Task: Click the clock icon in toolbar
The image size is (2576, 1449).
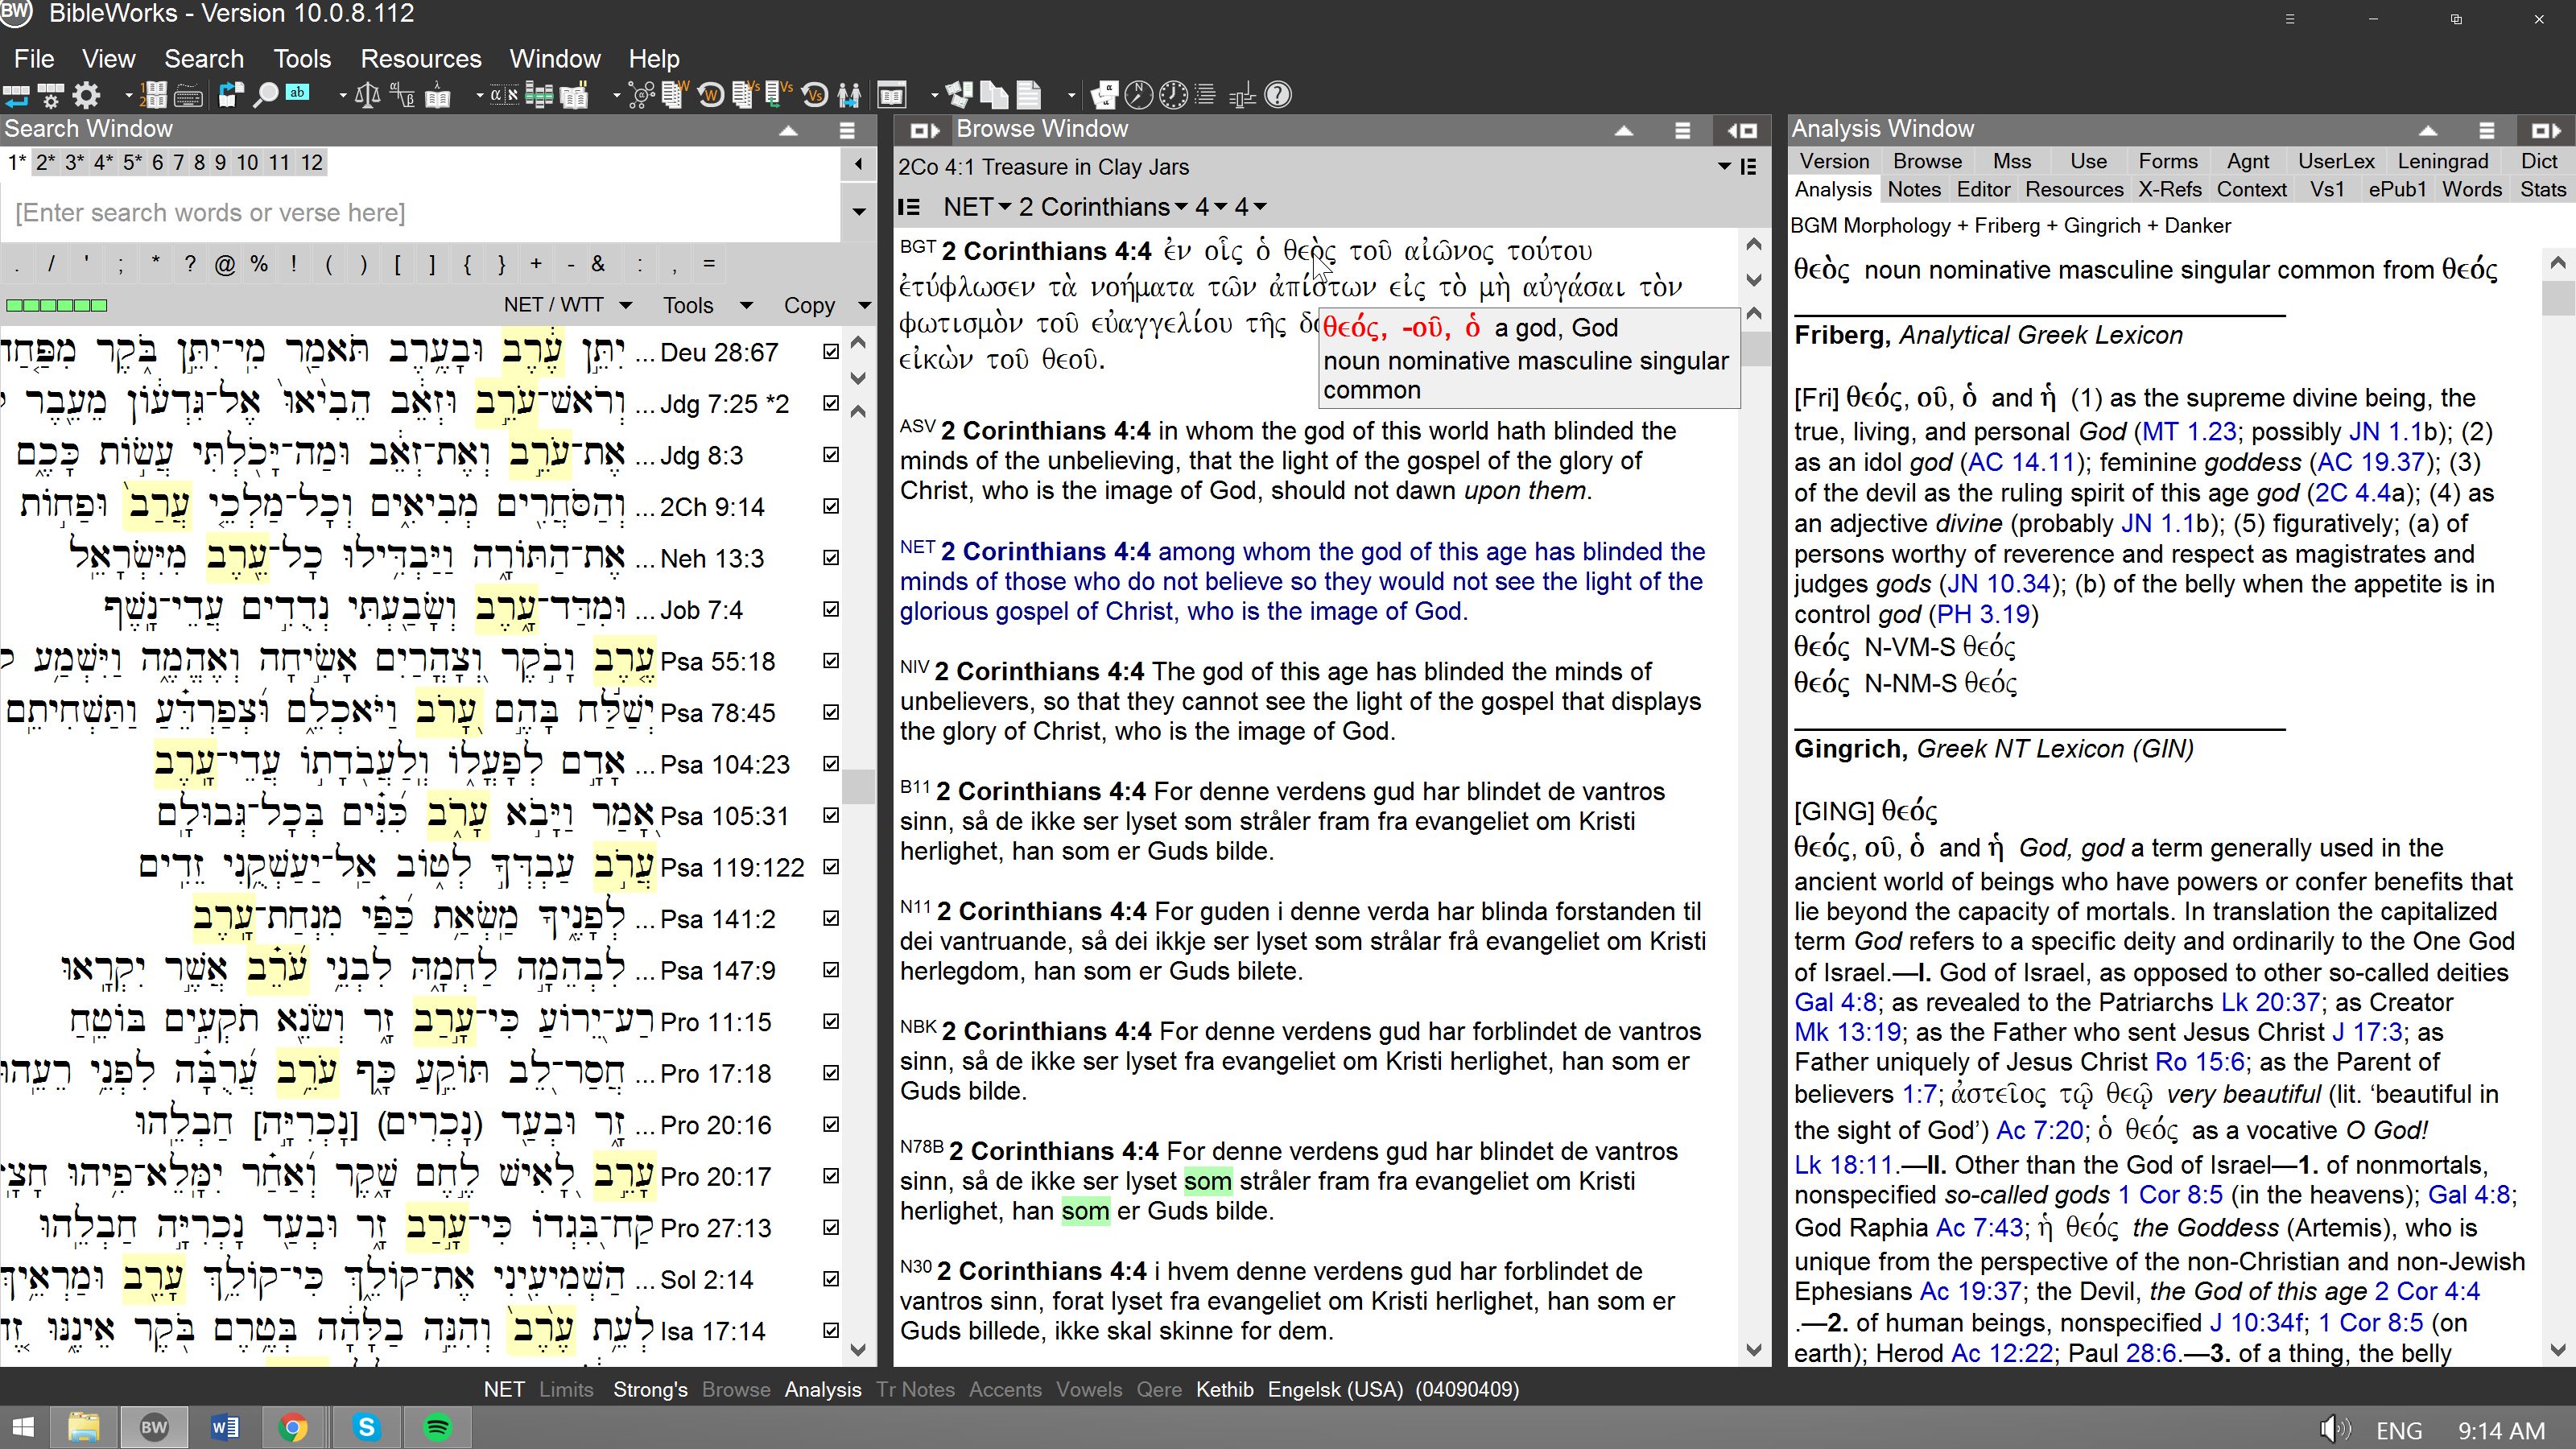Action: click(x=1173, y=95)
